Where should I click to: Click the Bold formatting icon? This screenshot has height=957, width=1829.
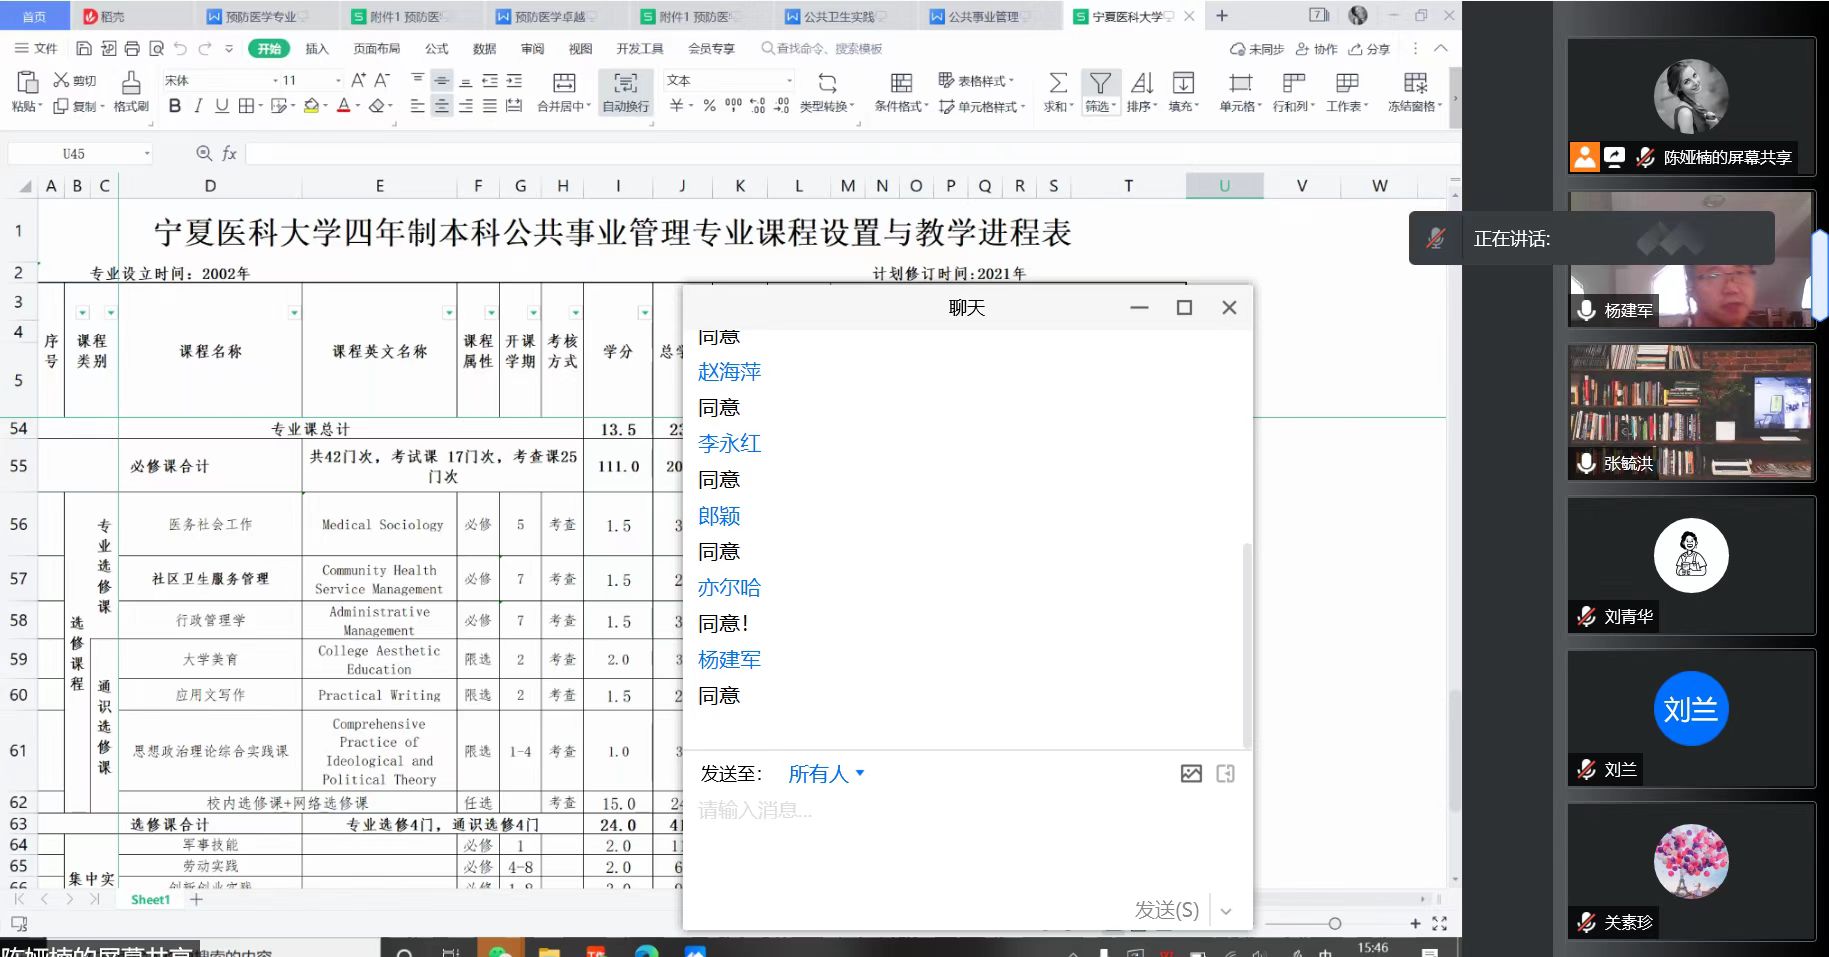pyautogui.click(x=175, y=106)
